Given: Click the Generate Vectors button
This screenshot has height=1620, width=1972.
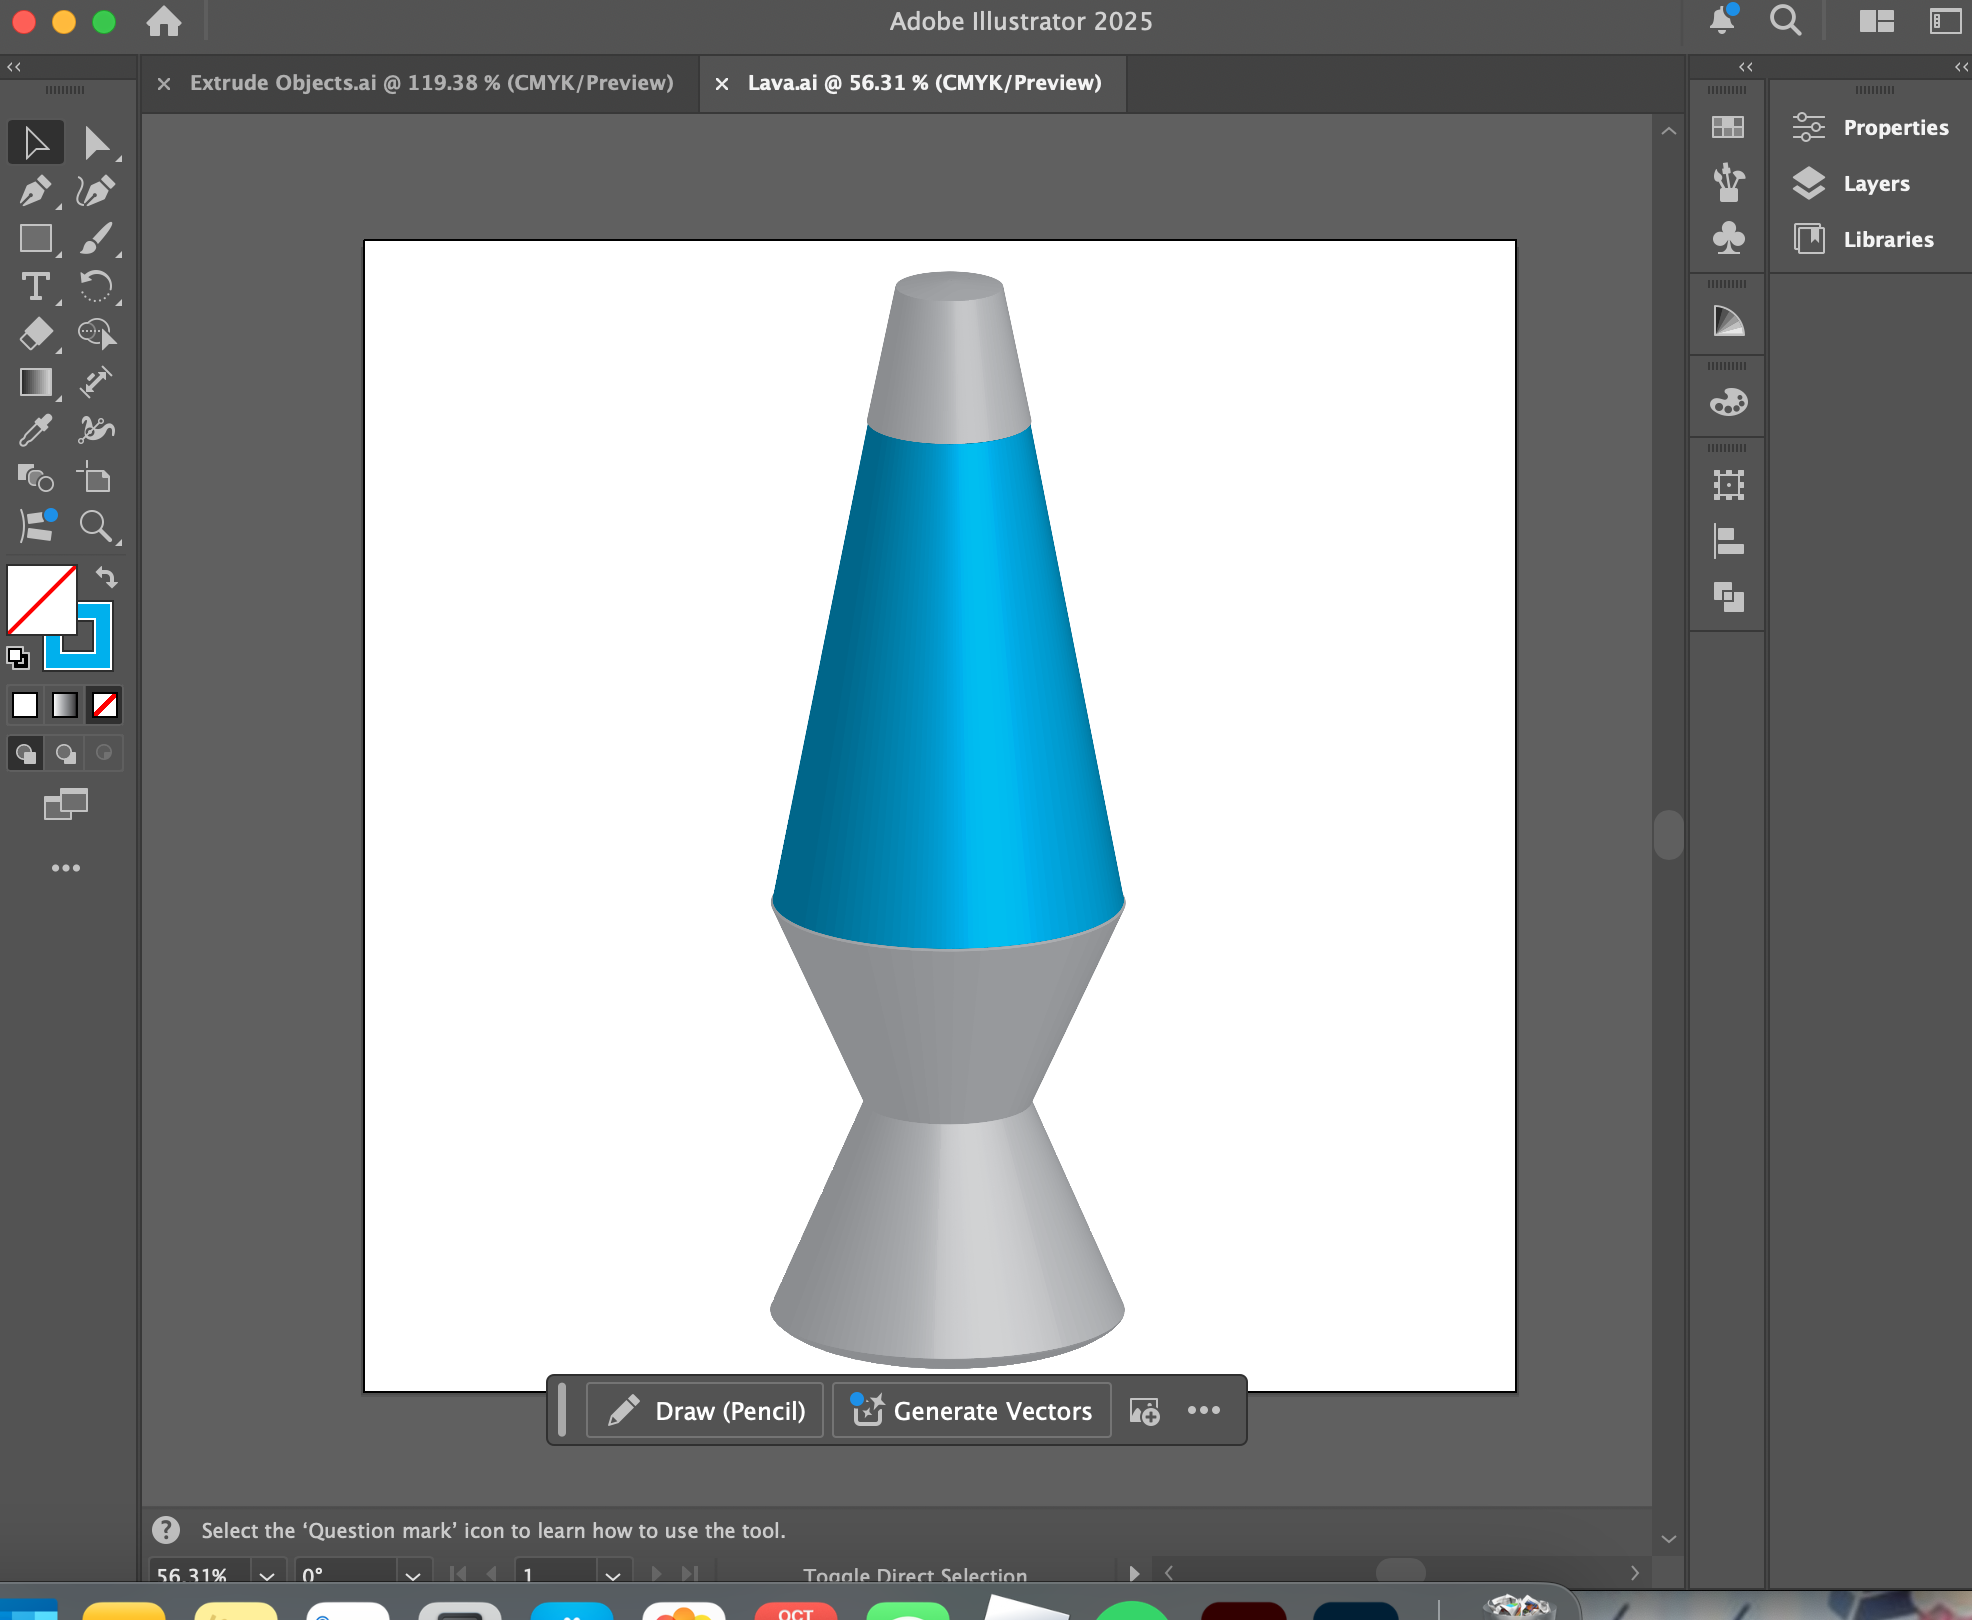Looking at the screenshot, I should 971,1410.
